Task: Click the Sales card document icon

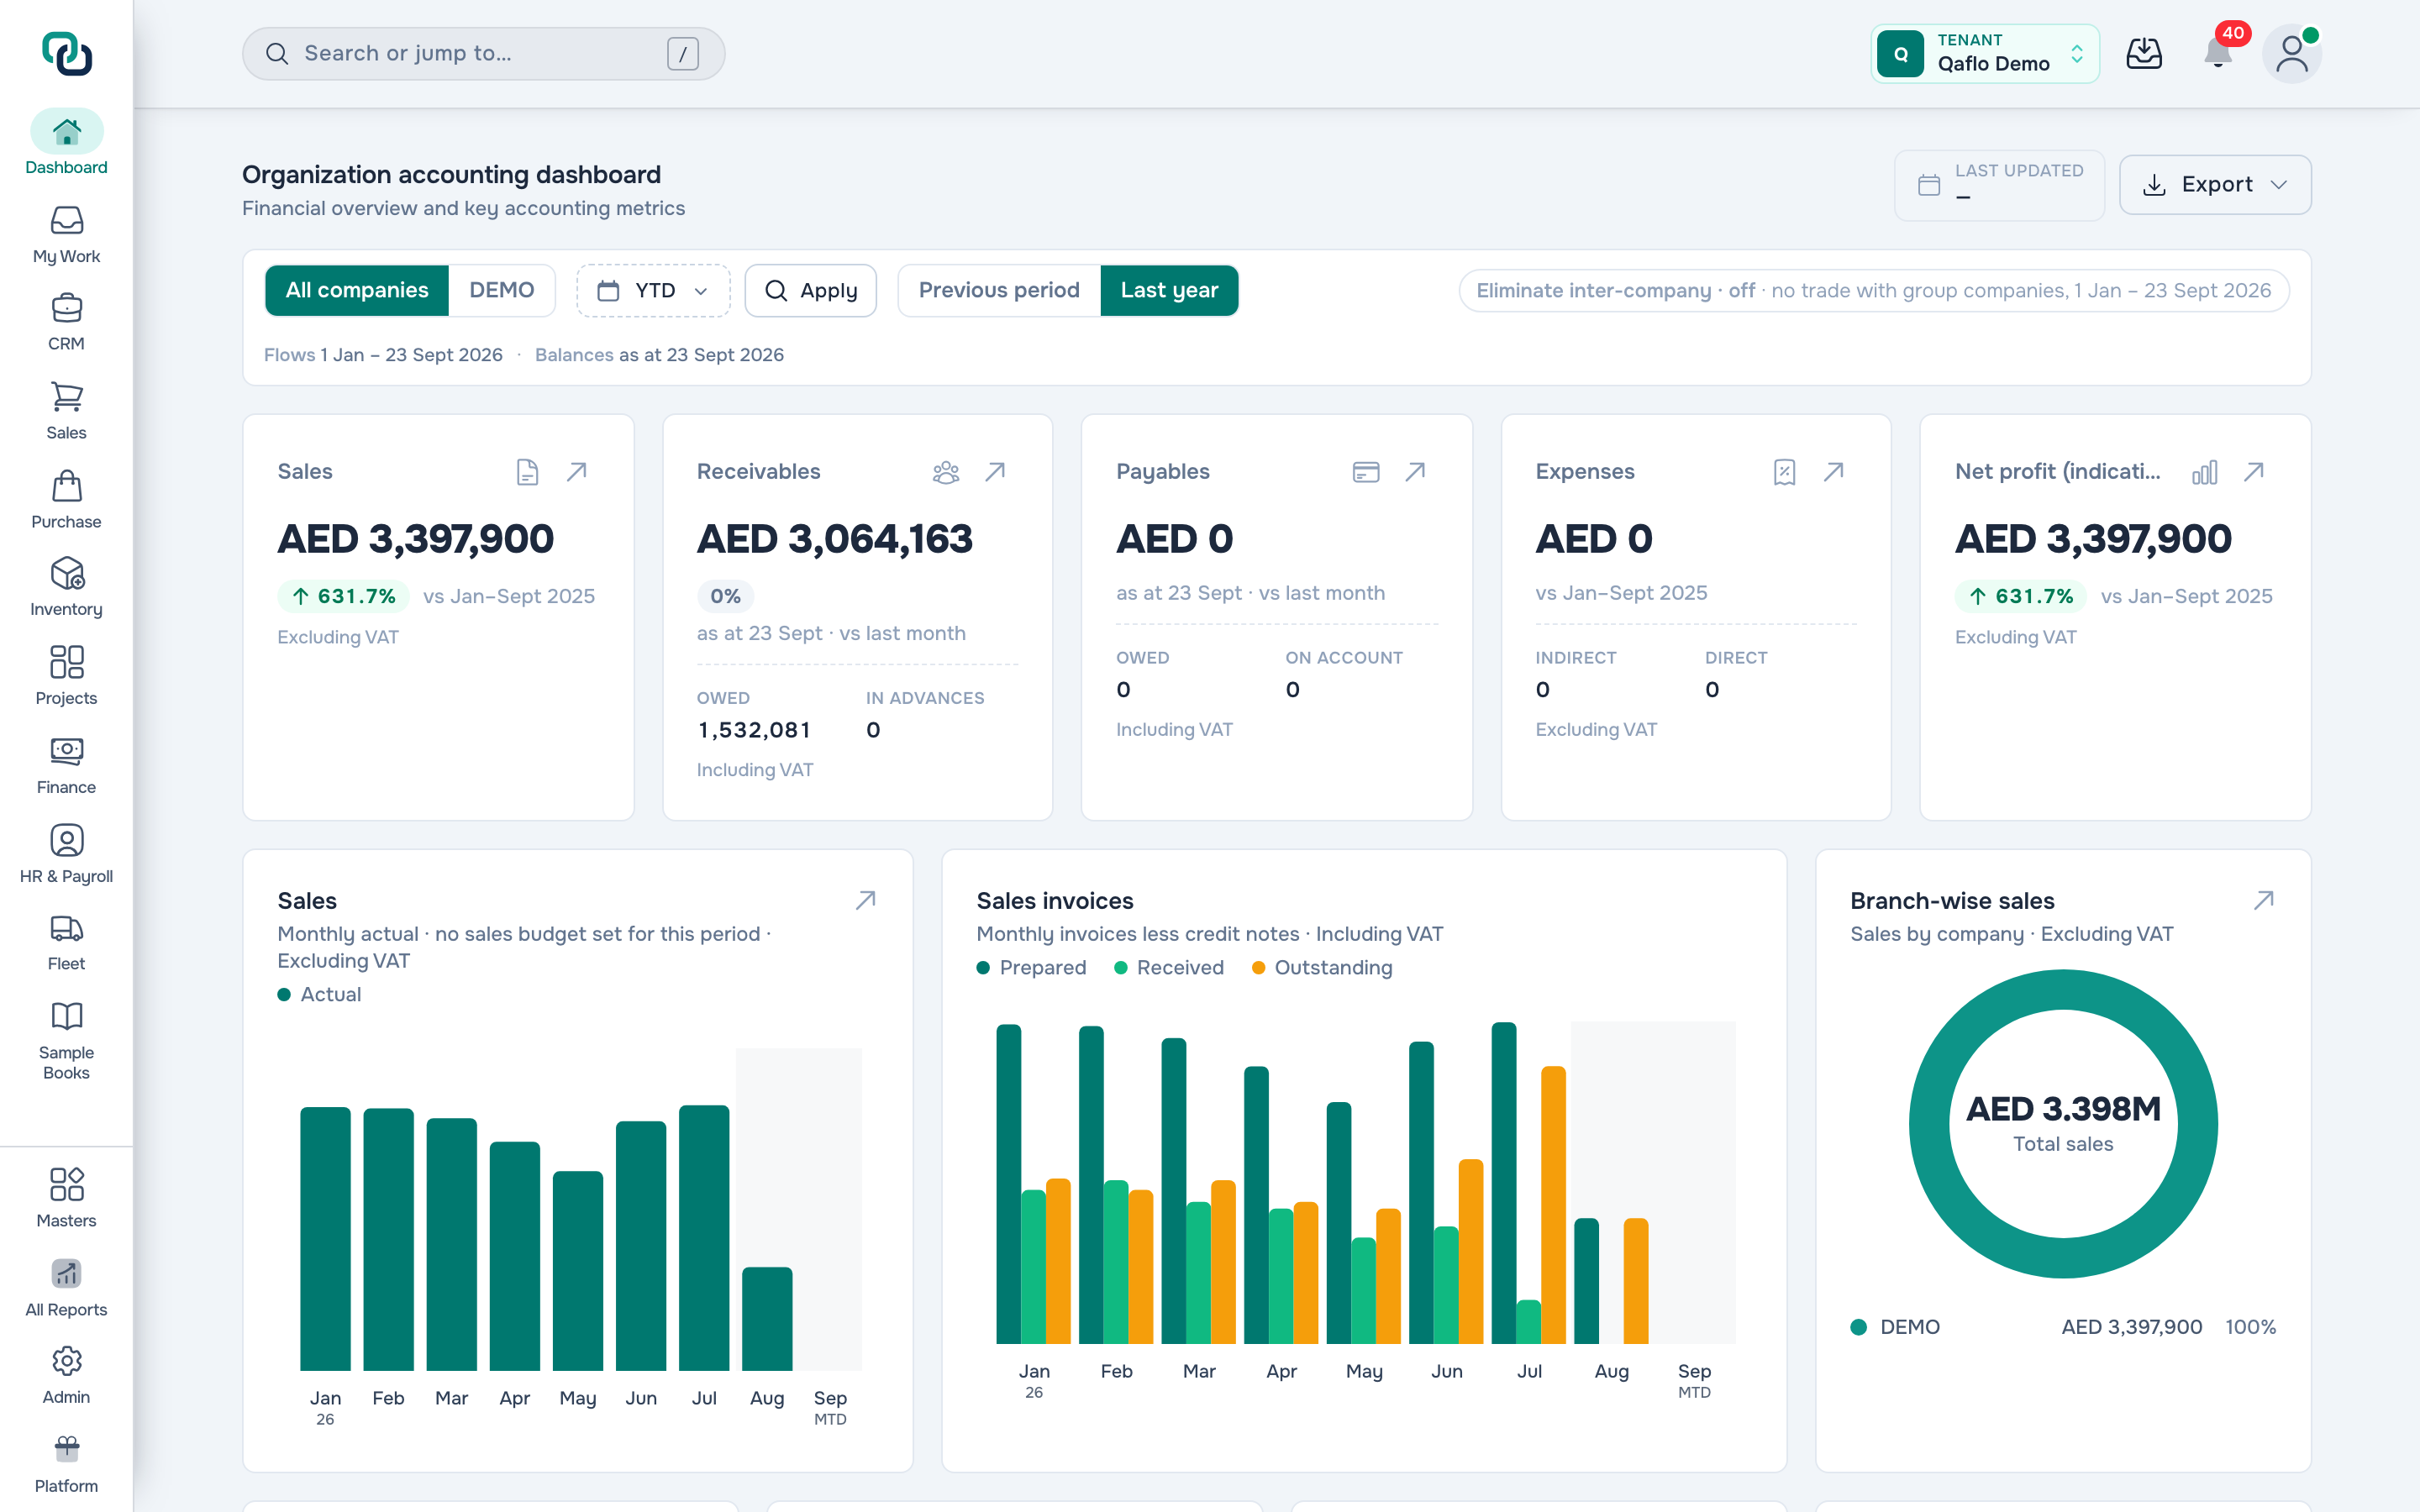Action: pyautogui.click(x=528, y=472)
